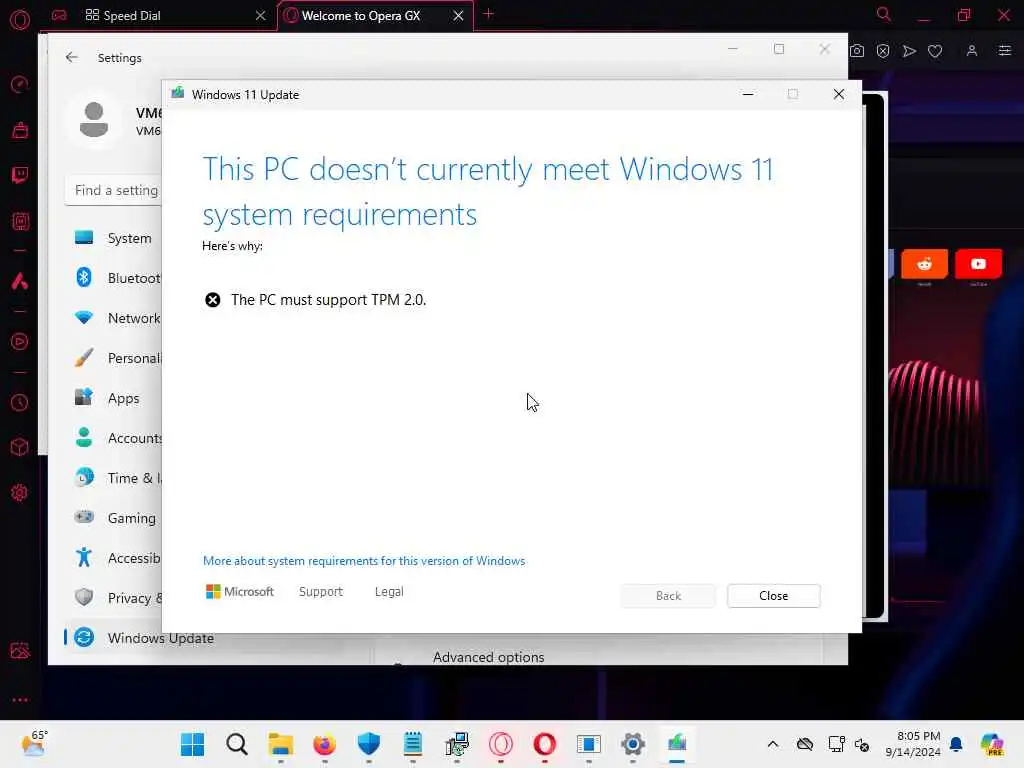Select Network in Settings sidebar

(114, 318)
